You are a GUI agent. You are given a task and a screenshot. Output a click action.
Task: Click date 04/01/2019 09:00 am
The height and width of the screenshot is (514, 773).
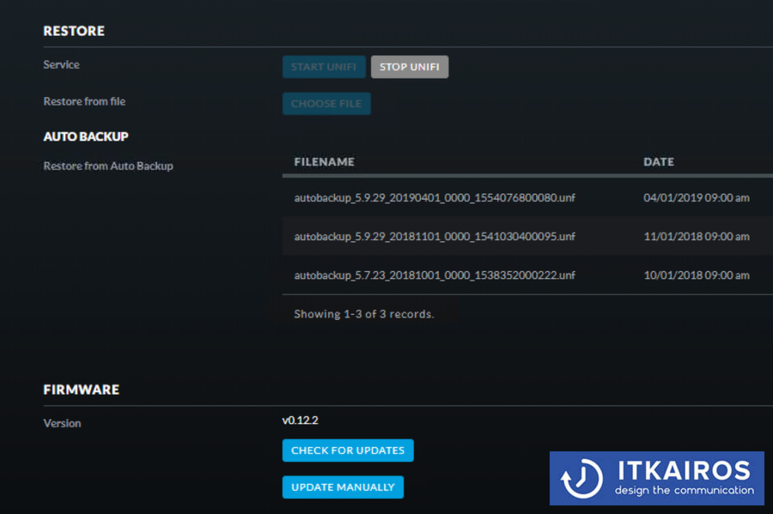pos(696,198)
